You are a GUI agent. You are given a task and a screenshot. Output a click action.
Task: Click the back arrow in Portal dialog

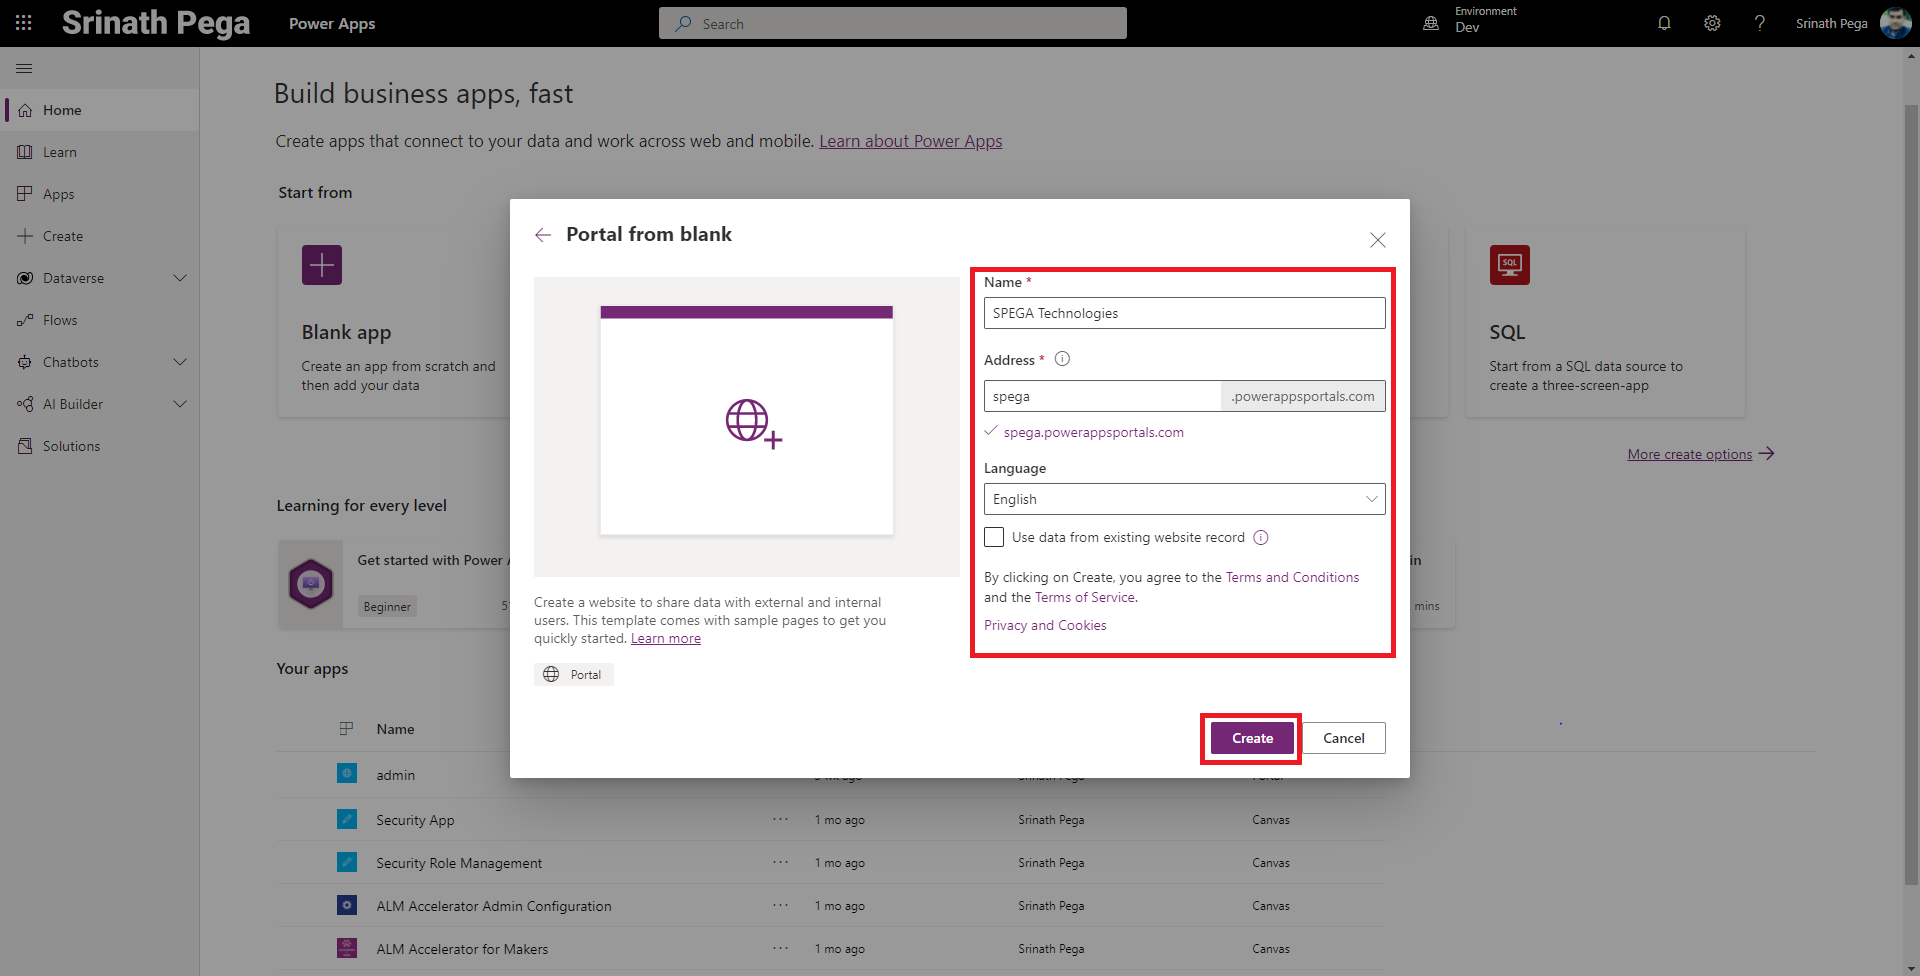tap(543, 235)
